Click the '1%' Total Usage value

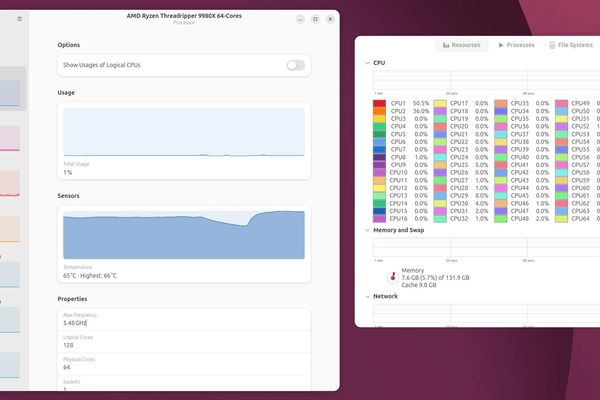tap(68, 173)
